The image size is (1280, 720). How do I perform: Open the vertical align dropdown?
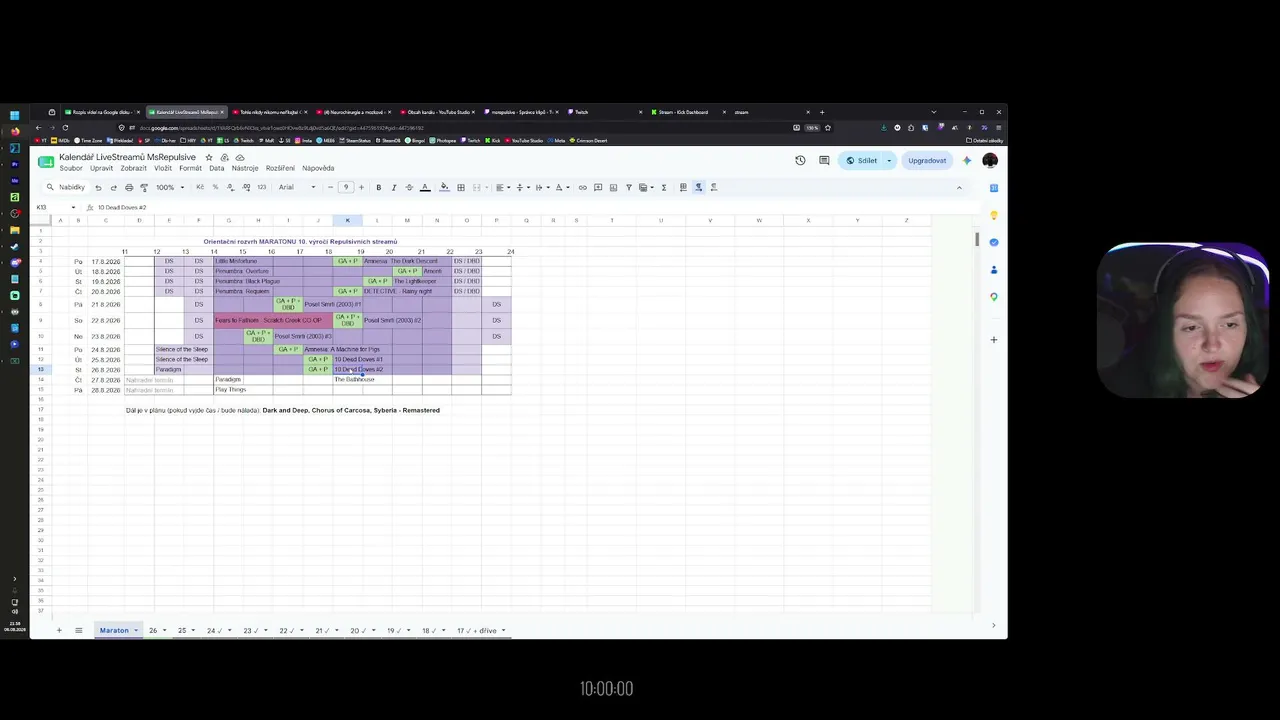click(523, 187)
